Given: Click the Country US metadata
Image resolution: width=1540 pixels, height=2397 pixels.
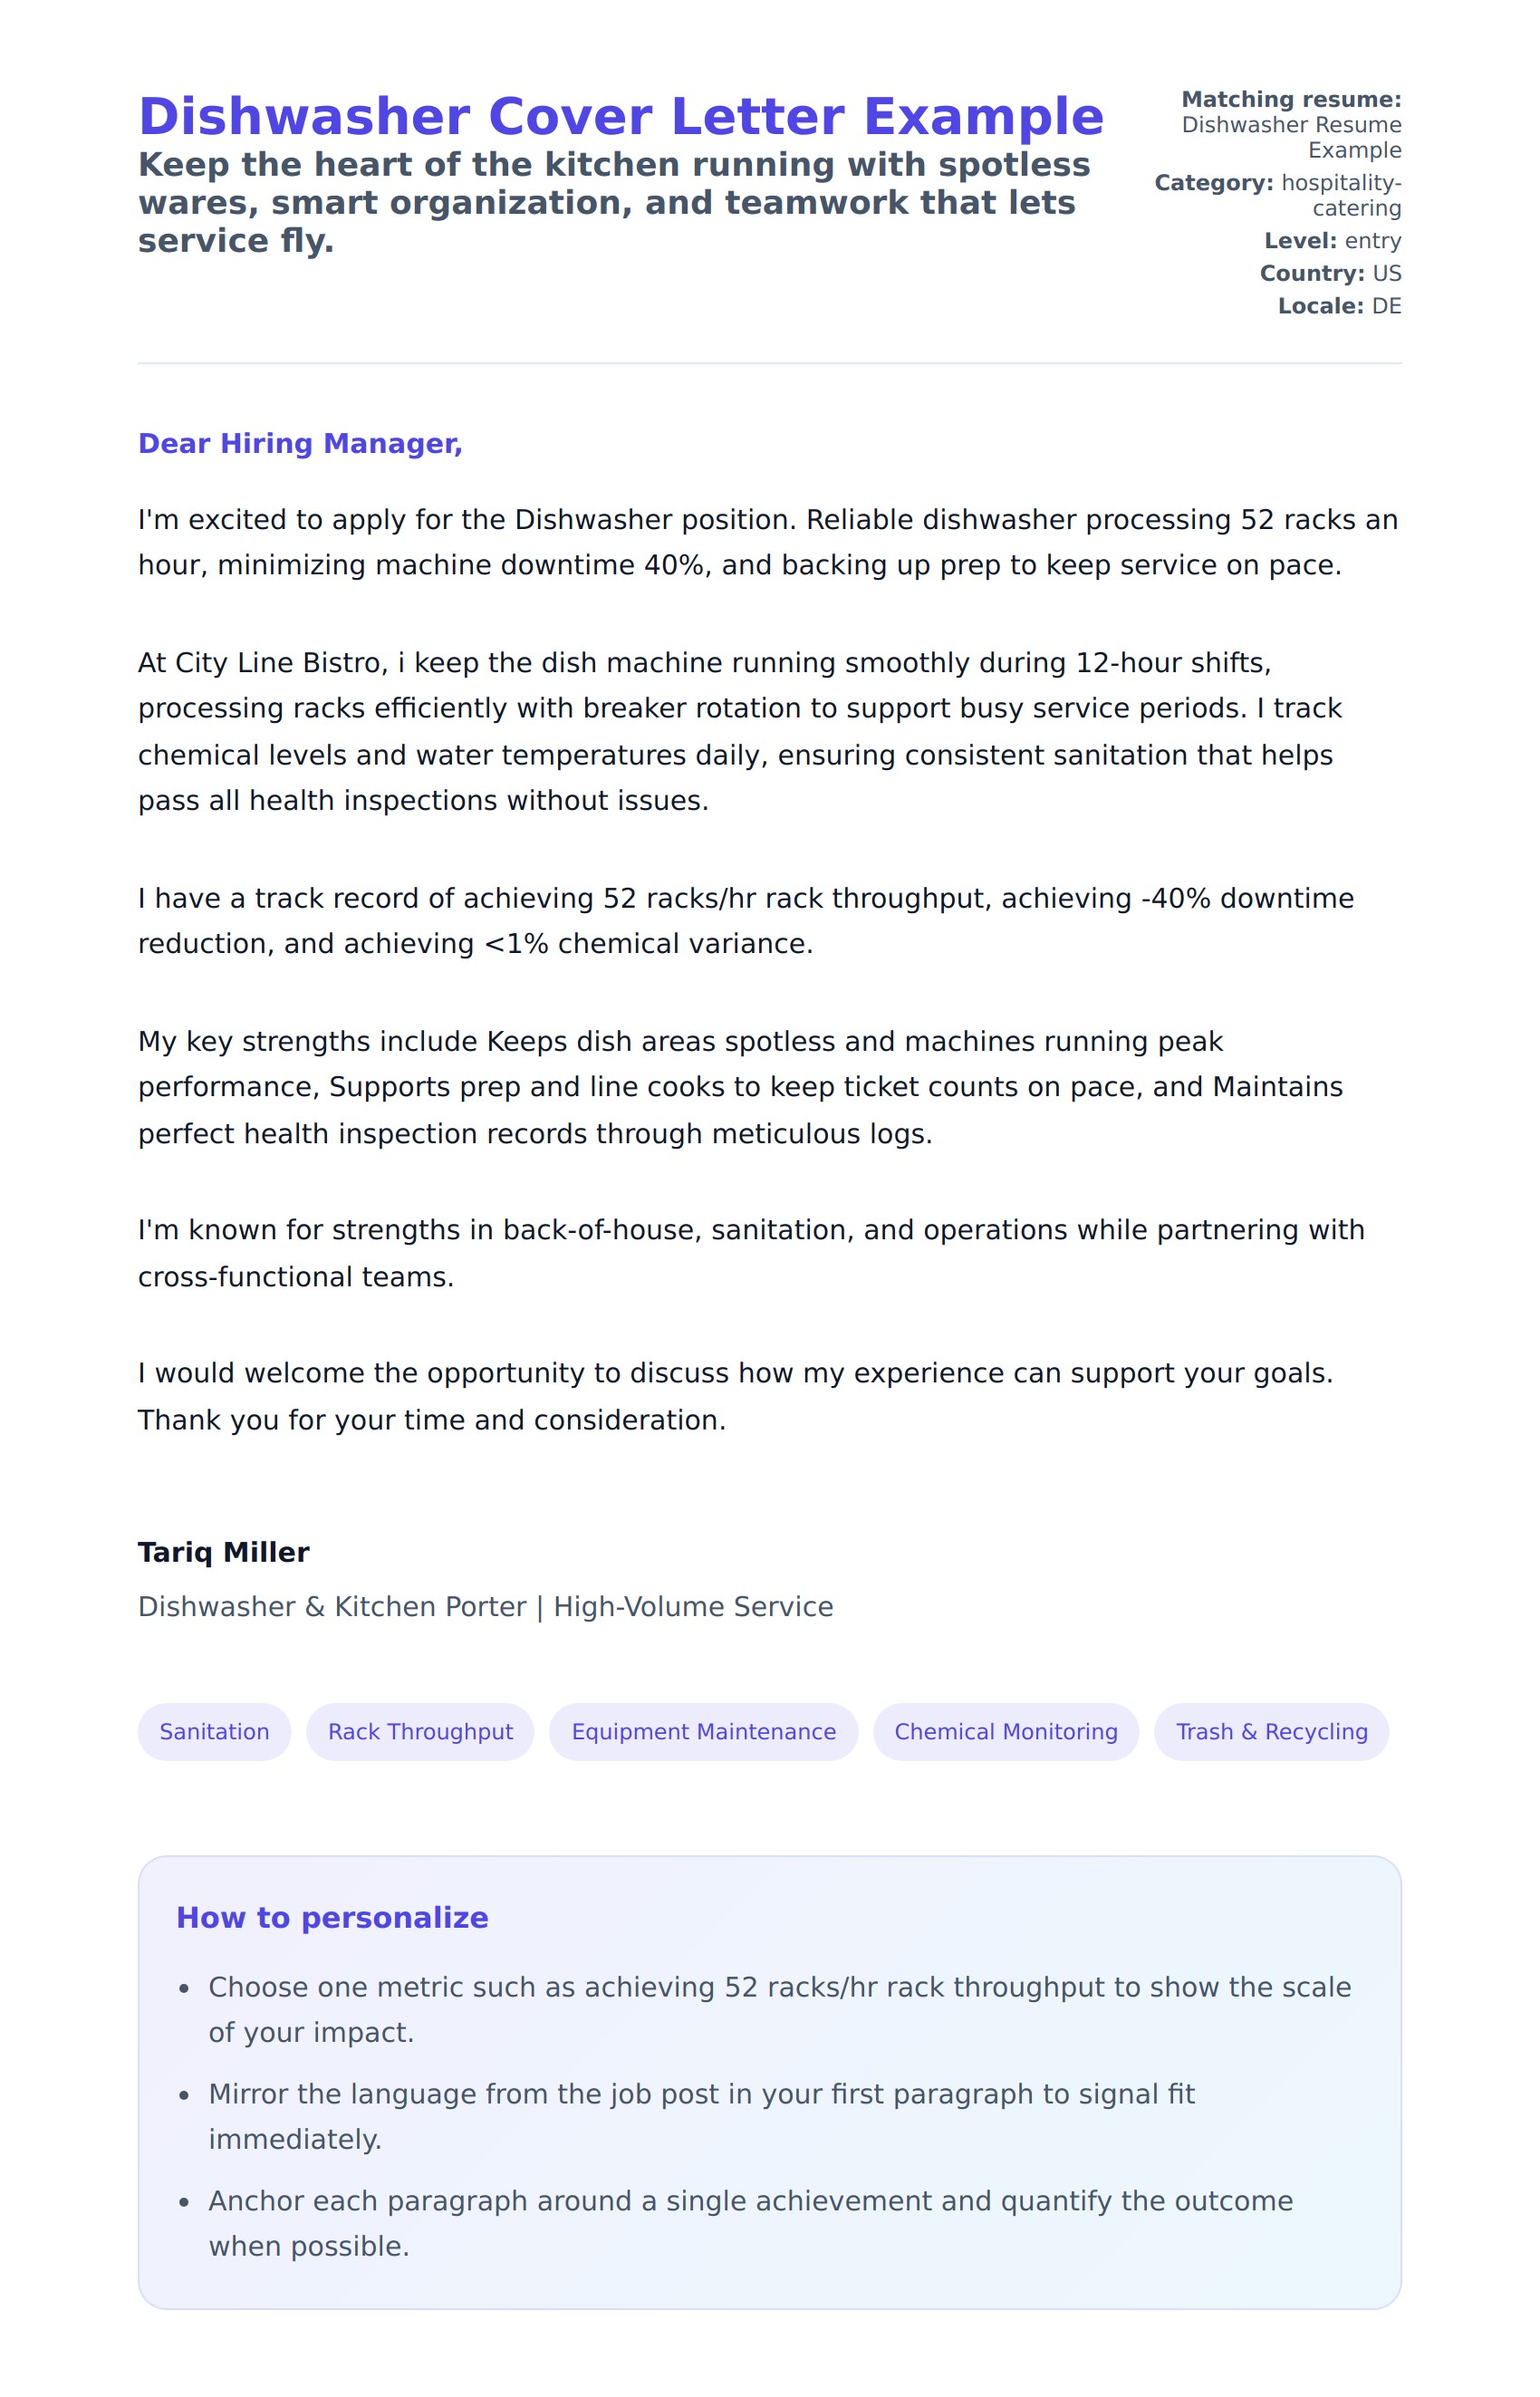Looking at the screenshot, I should [x=1330, y=273].
